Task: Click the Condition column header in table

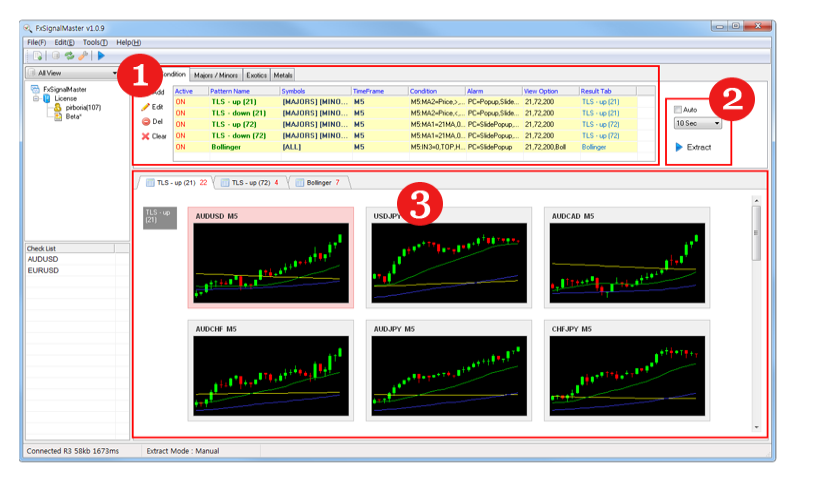Action: click(x=437, y=91)
